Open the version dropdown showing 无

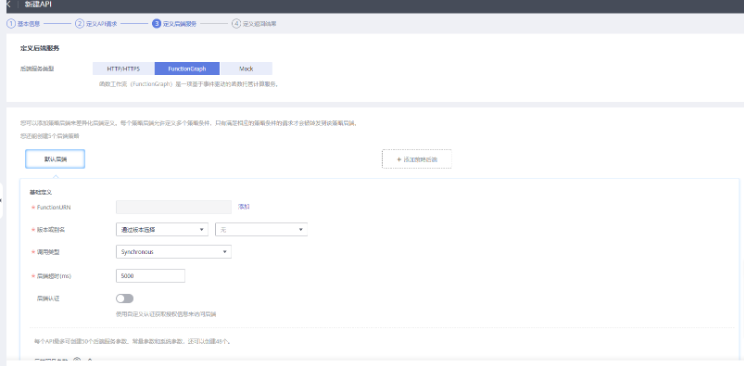click(x=261, y=230)
